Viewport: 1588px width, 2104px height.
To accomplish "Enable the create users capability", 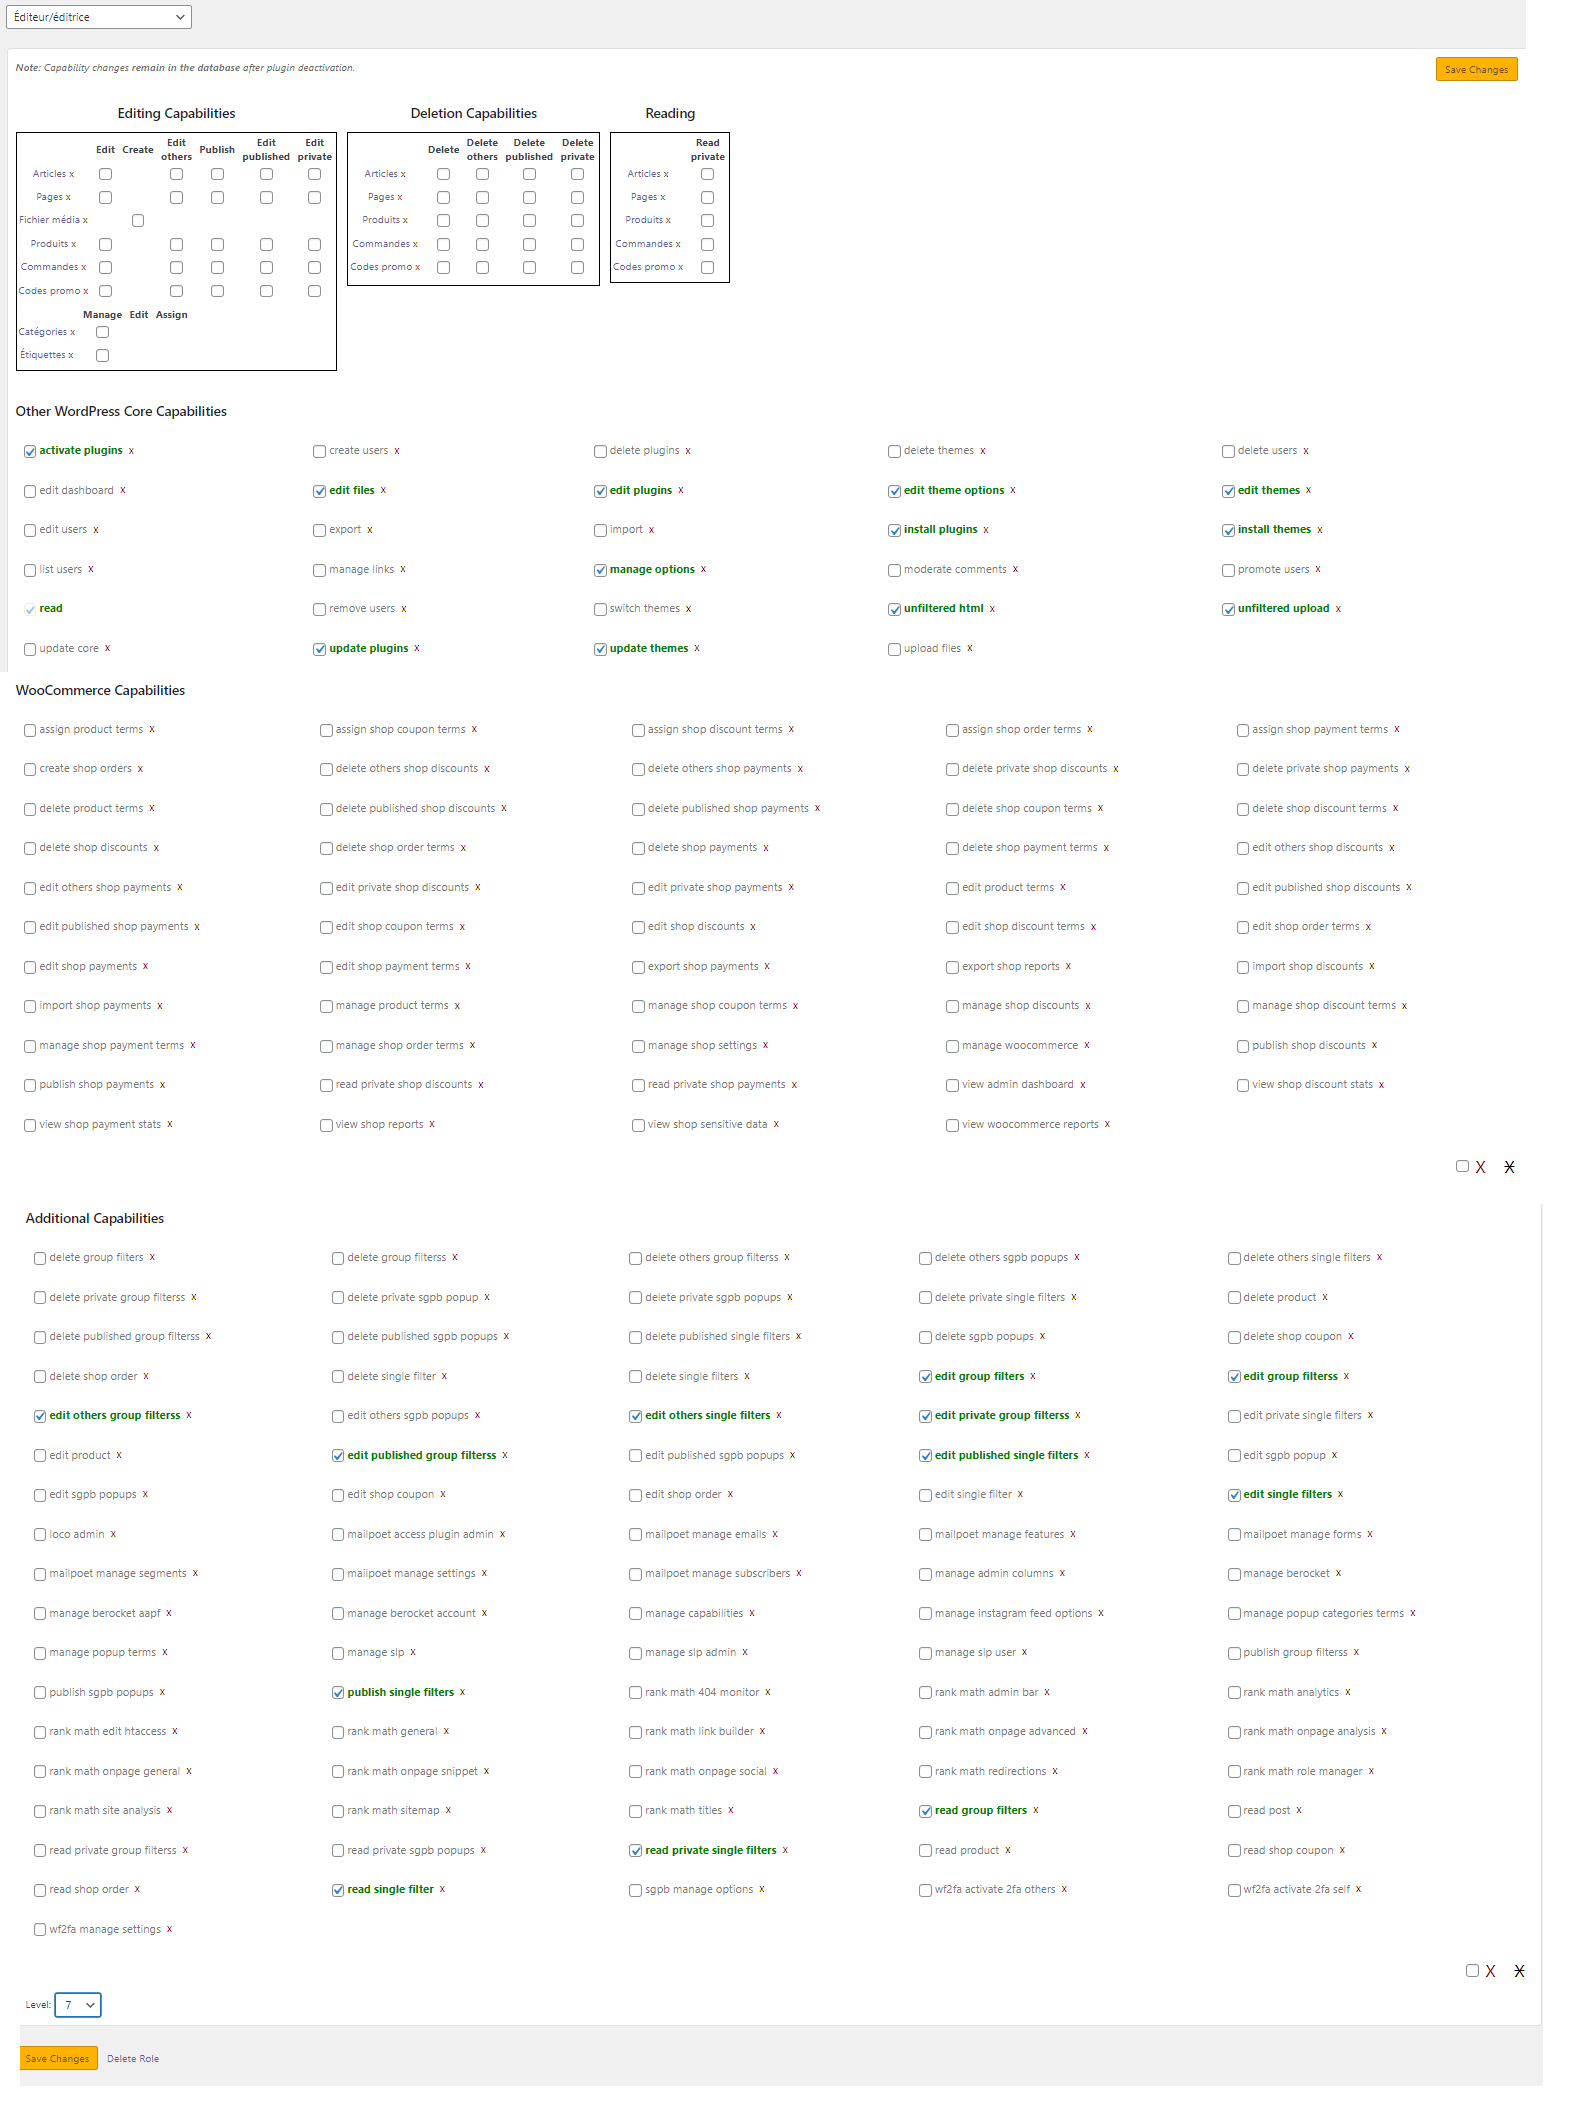I will pos(320,451).
